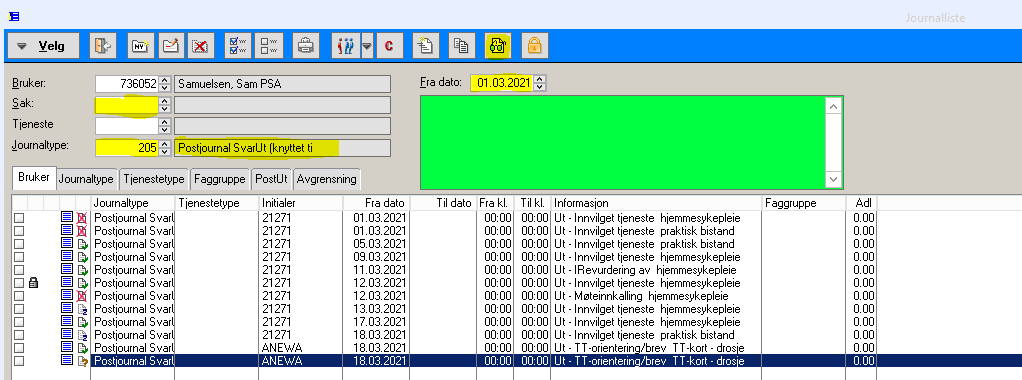Click the select all checkboxes icon

coord(238,46)
